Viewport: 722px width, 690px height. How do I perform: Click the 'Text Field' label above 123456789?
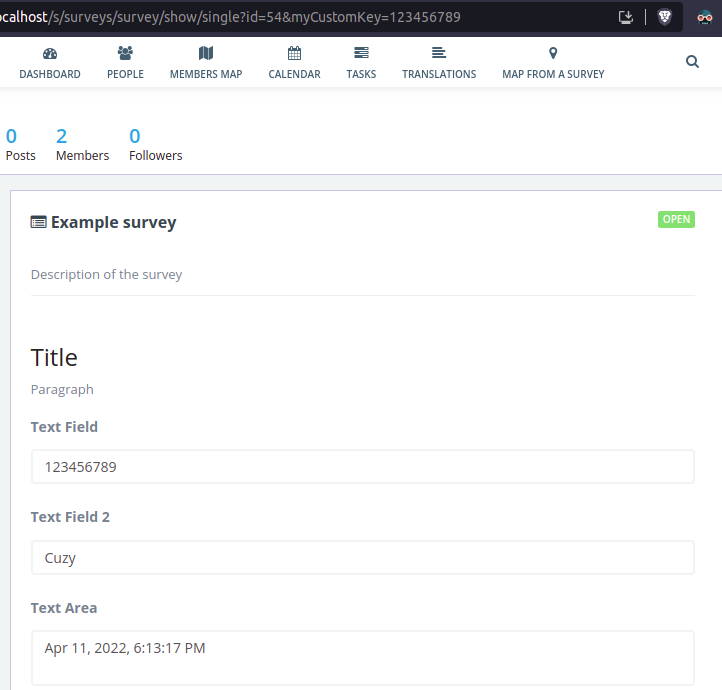tap(64, 427)
